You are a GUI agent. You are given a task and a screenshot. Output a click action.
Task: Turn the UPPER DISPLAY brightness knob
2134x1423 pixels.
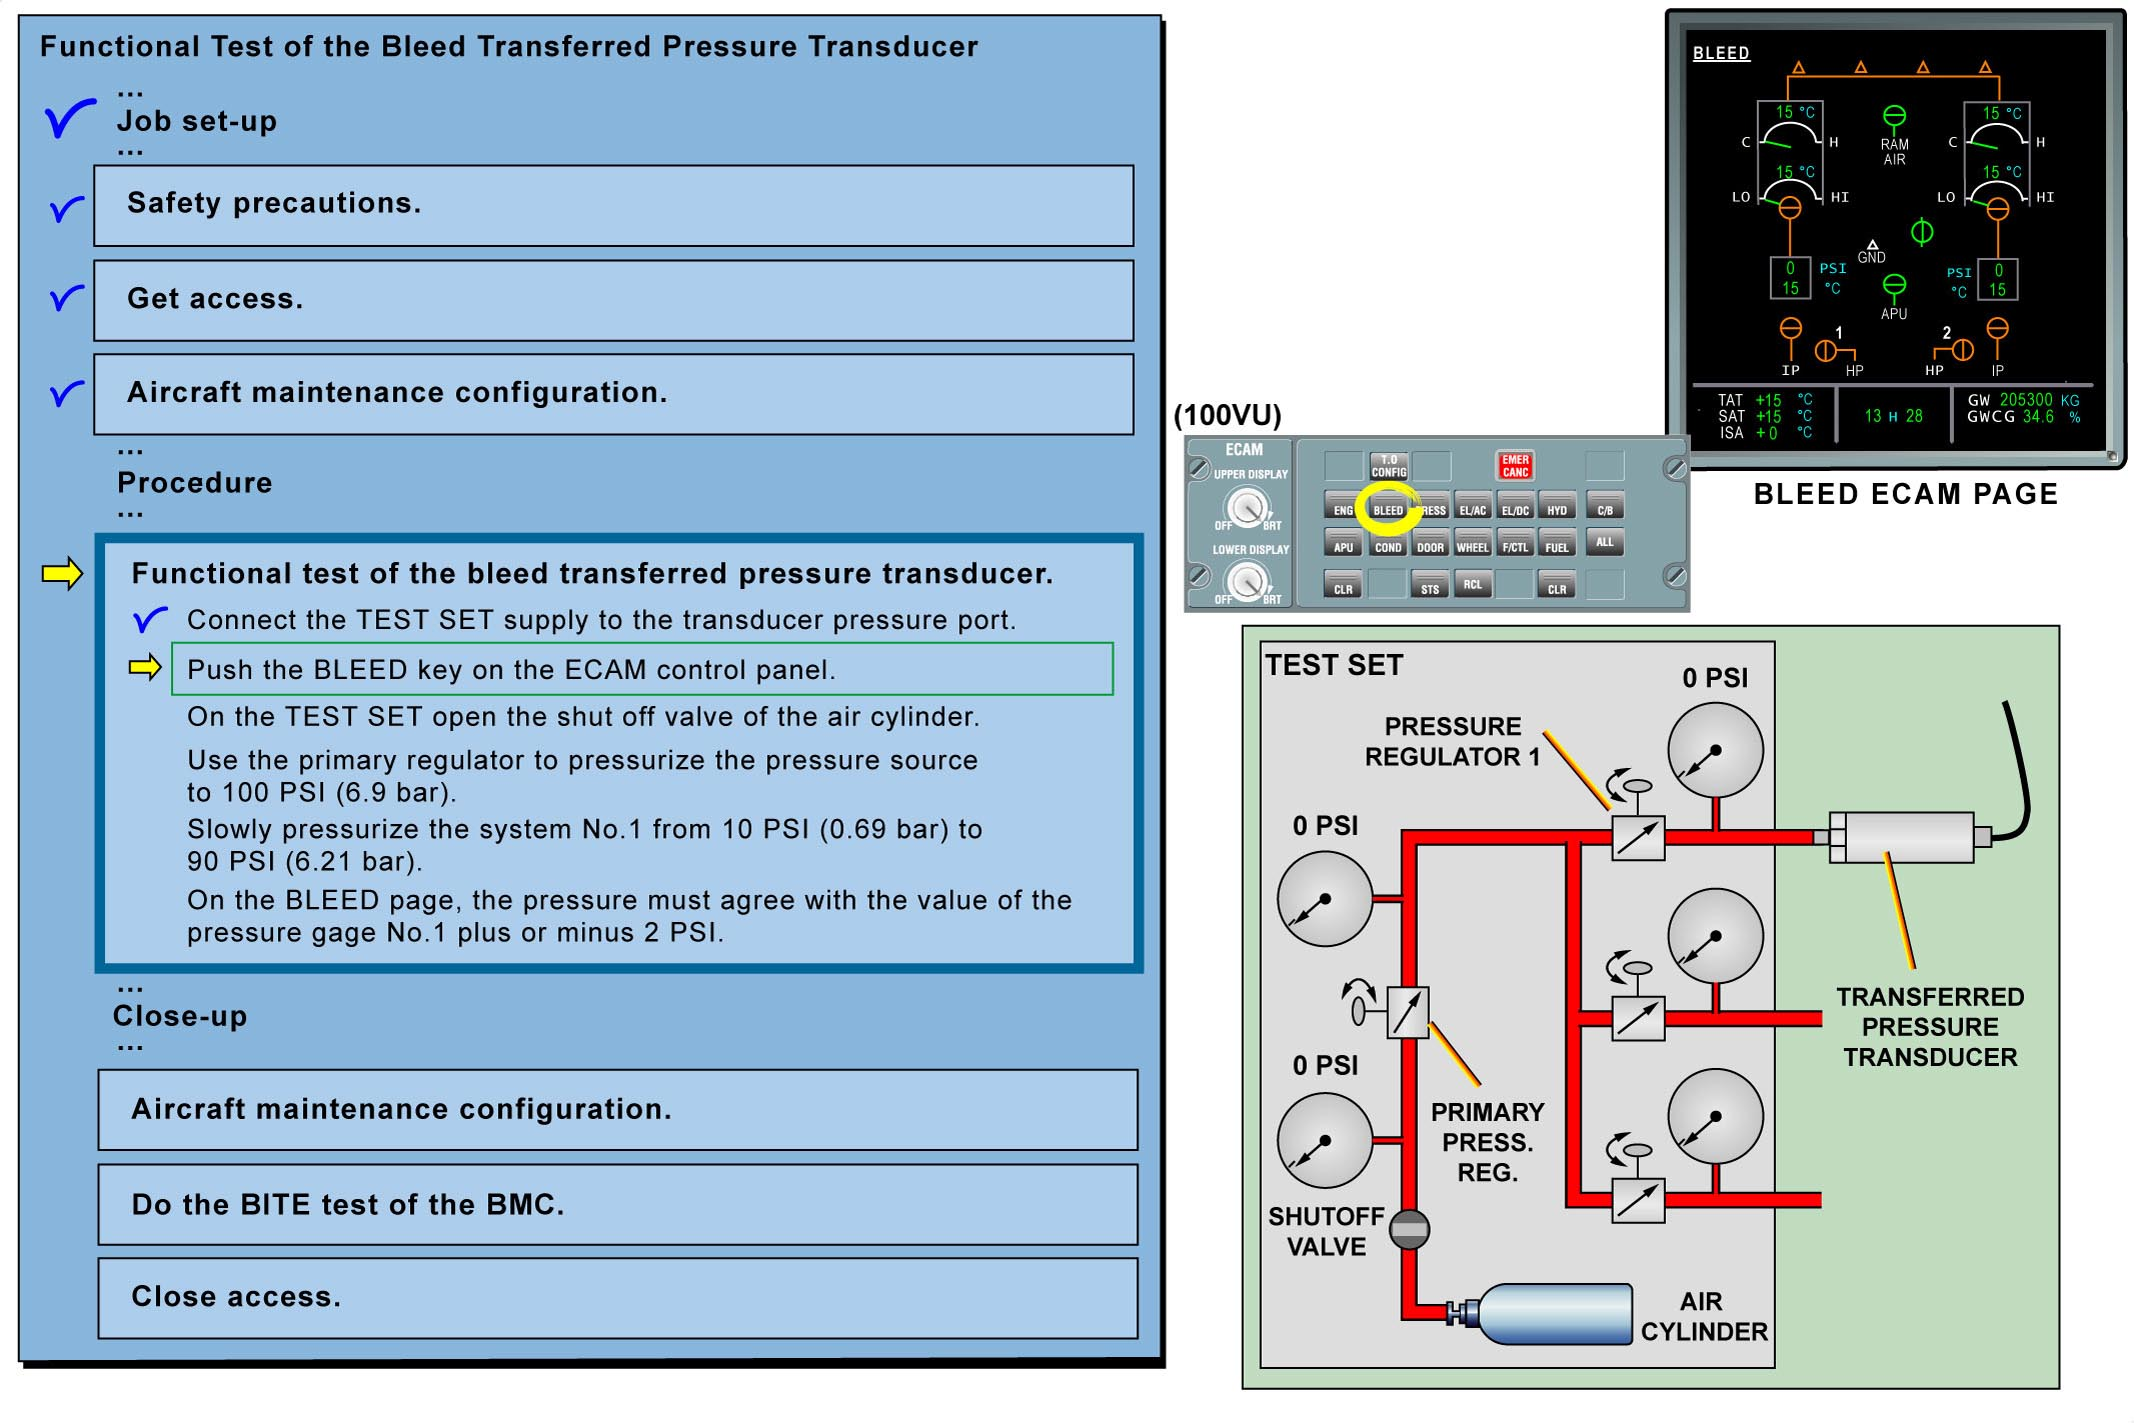click(1246, 506)
